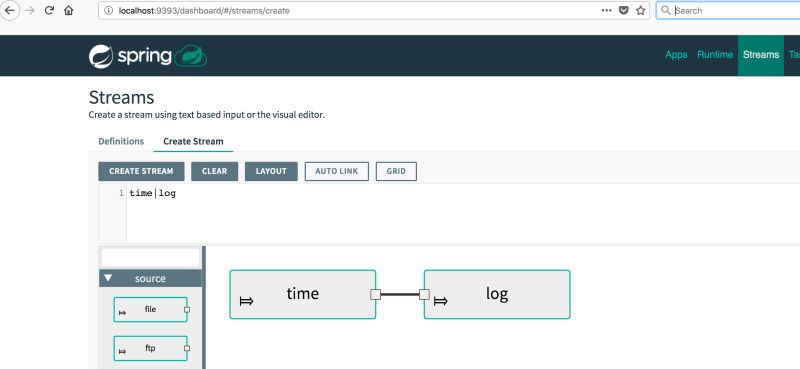Bookmark this page with the star icon

pos(640,10)
